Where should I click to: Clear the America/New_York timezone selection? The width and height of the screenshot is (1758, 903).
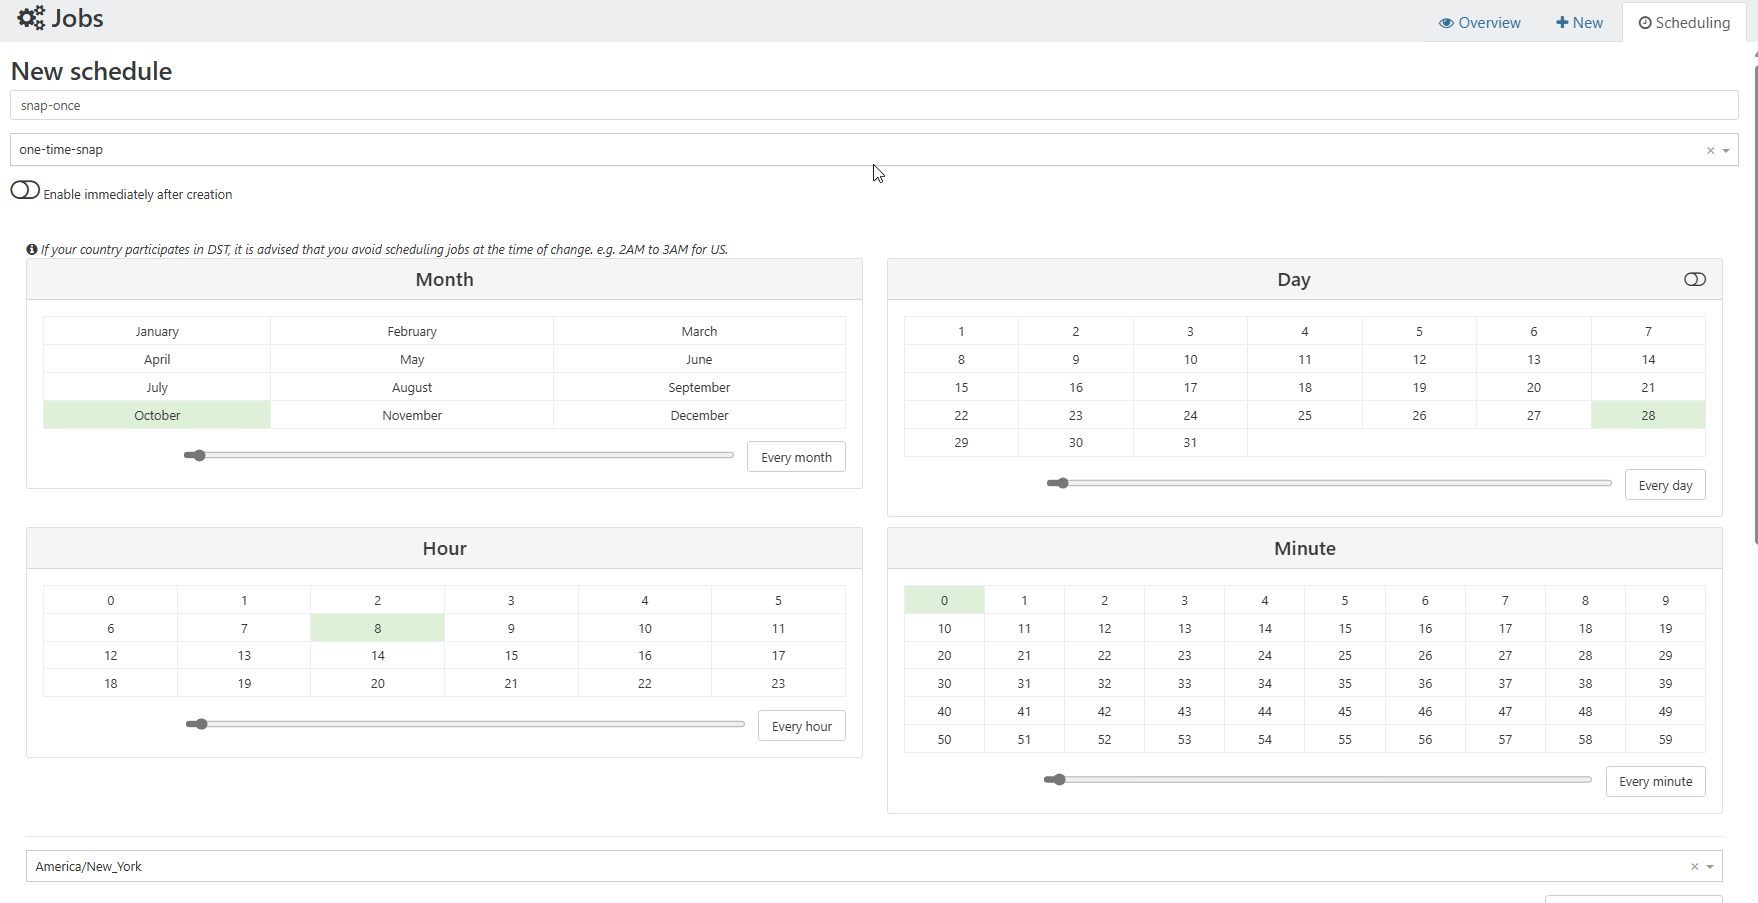(x=1694, y=867)
